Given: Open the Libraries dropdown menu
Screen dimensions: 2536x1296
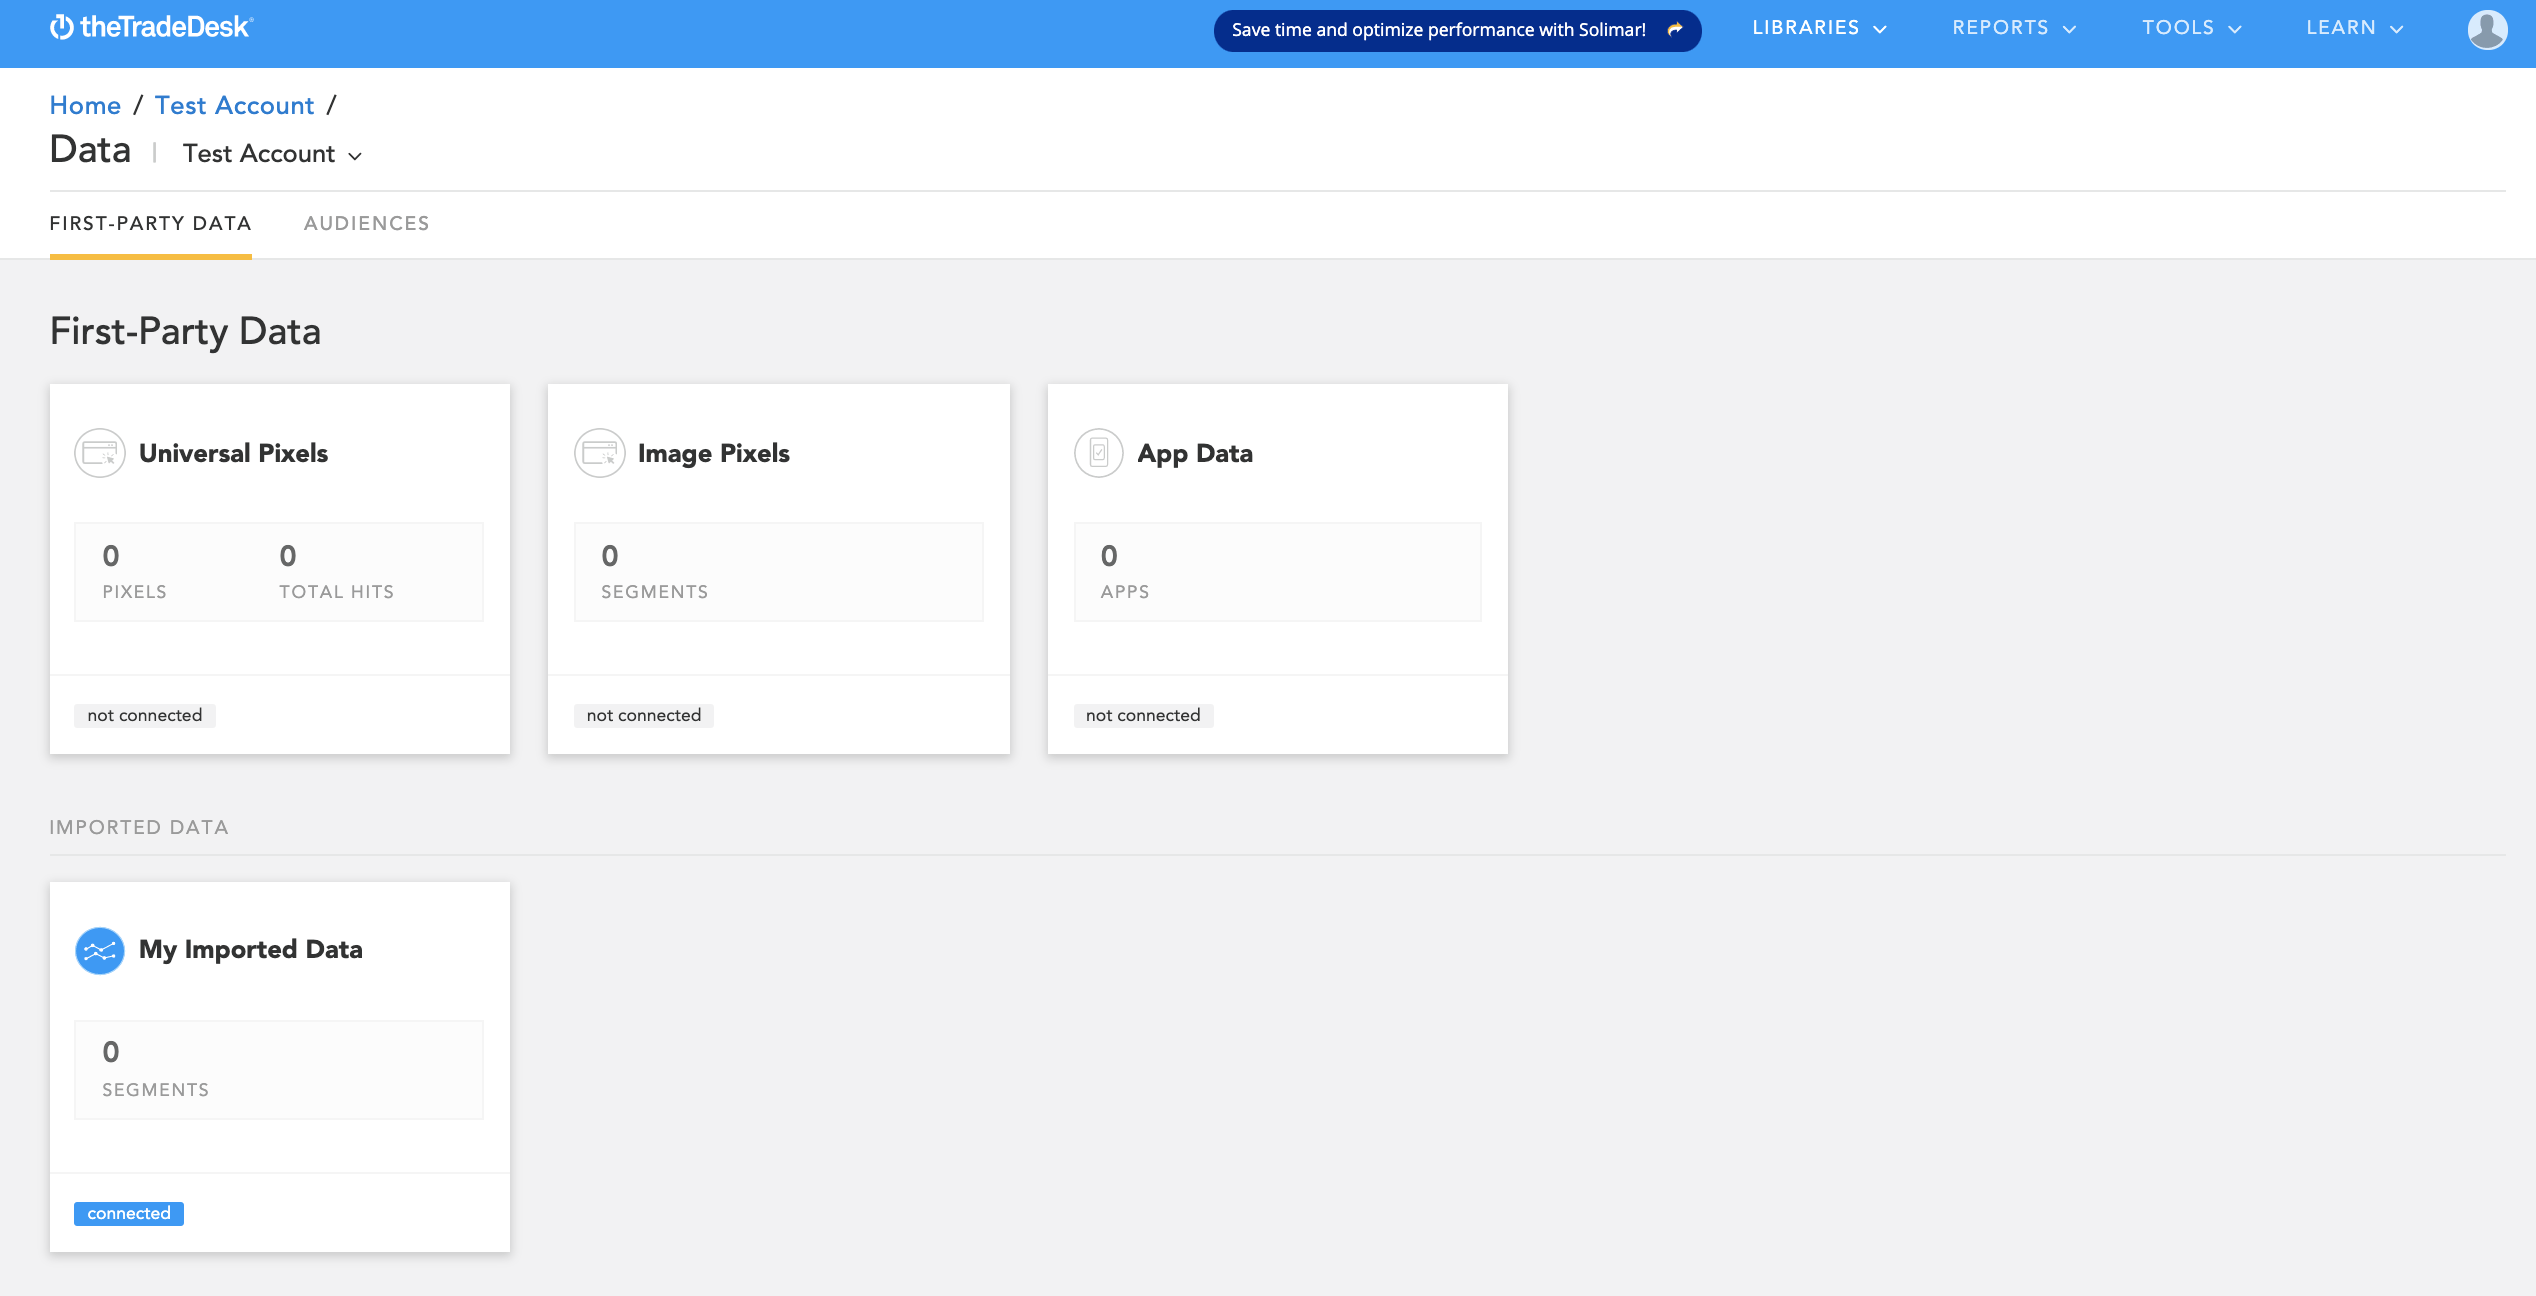Looking at the screenshot, I should [1819, 28].
